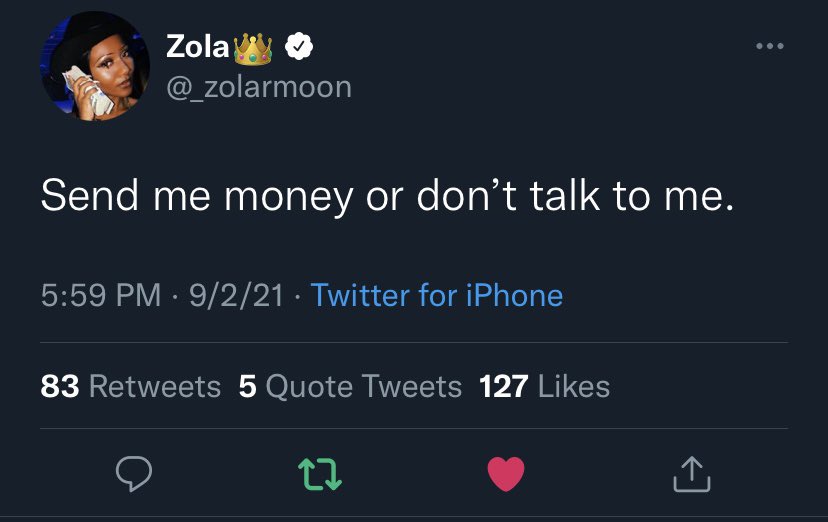The width and height of the screenshot is (828, 522).
Task: Open the Zola display name
Action: pos(197,46)
